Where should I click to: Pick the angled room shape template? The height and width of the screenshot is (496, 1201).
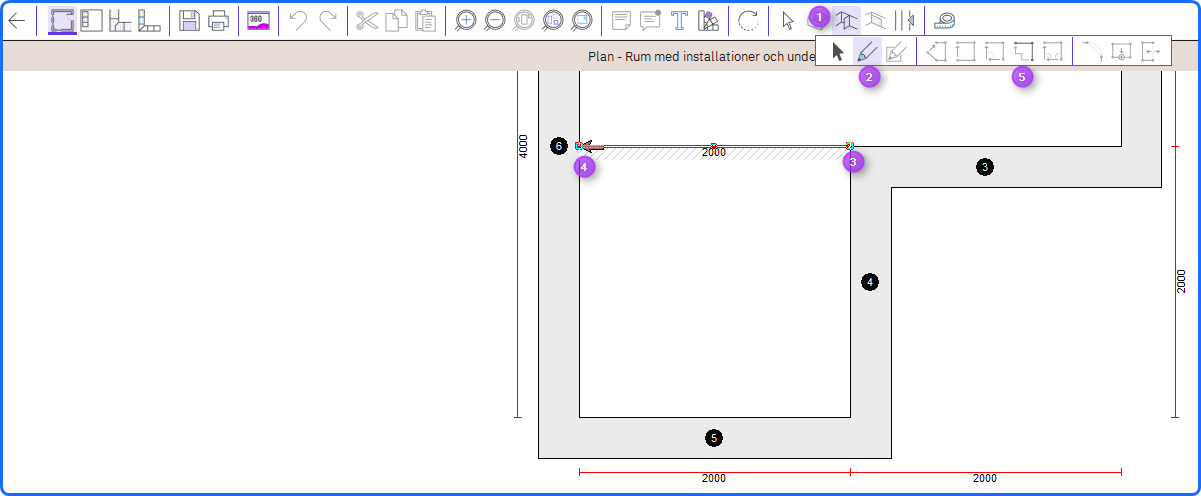click(x=936, y=52)
